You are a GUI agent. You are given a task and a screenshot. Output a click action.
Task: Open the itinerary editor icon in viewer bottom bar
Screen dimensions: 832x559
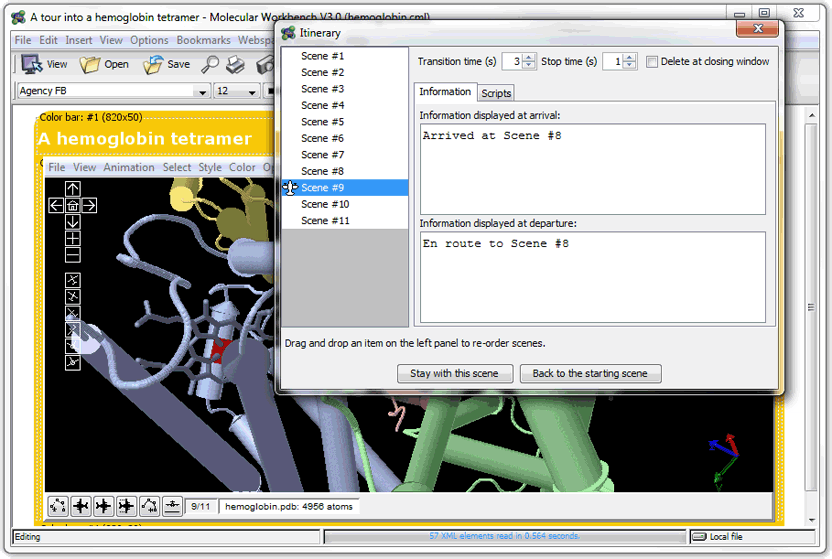click(x=58, y=506)
